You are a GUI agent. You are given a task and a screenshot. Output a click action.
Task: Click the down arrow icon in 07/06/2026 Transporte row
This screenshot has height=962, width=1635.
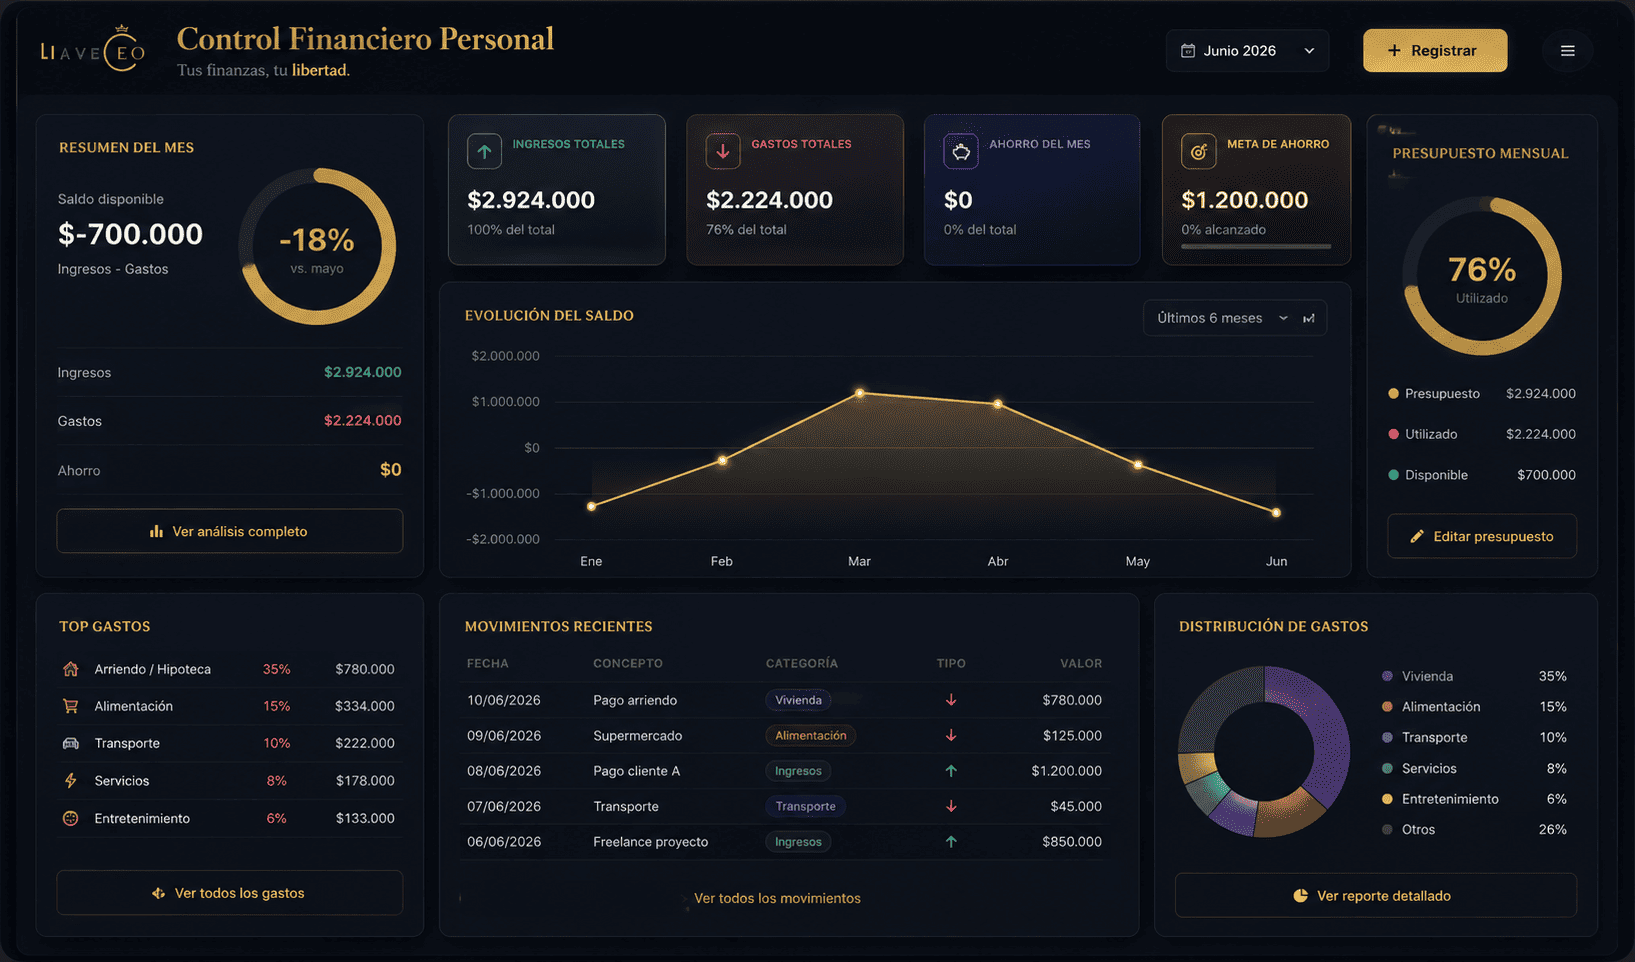[x=951, y=806]
